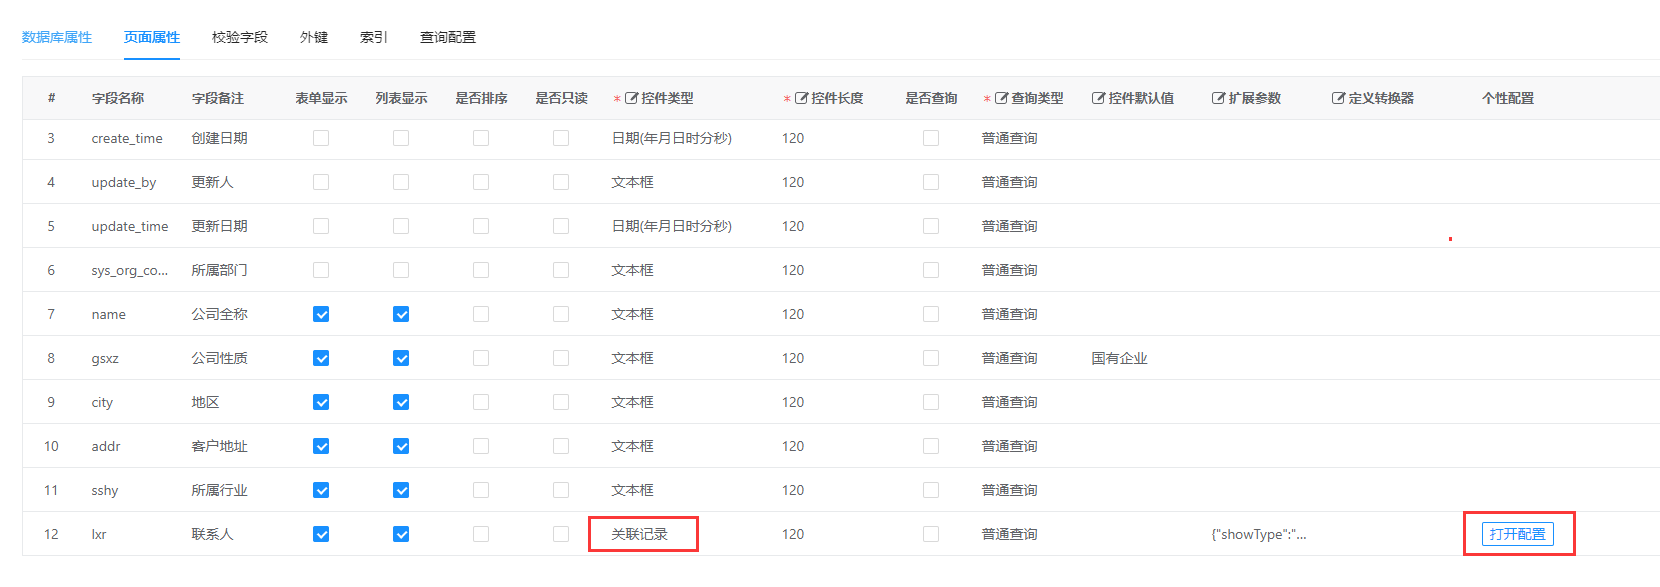
Task: Uncheck 列表显示 for the name row
Action: [x=401, y=314]
